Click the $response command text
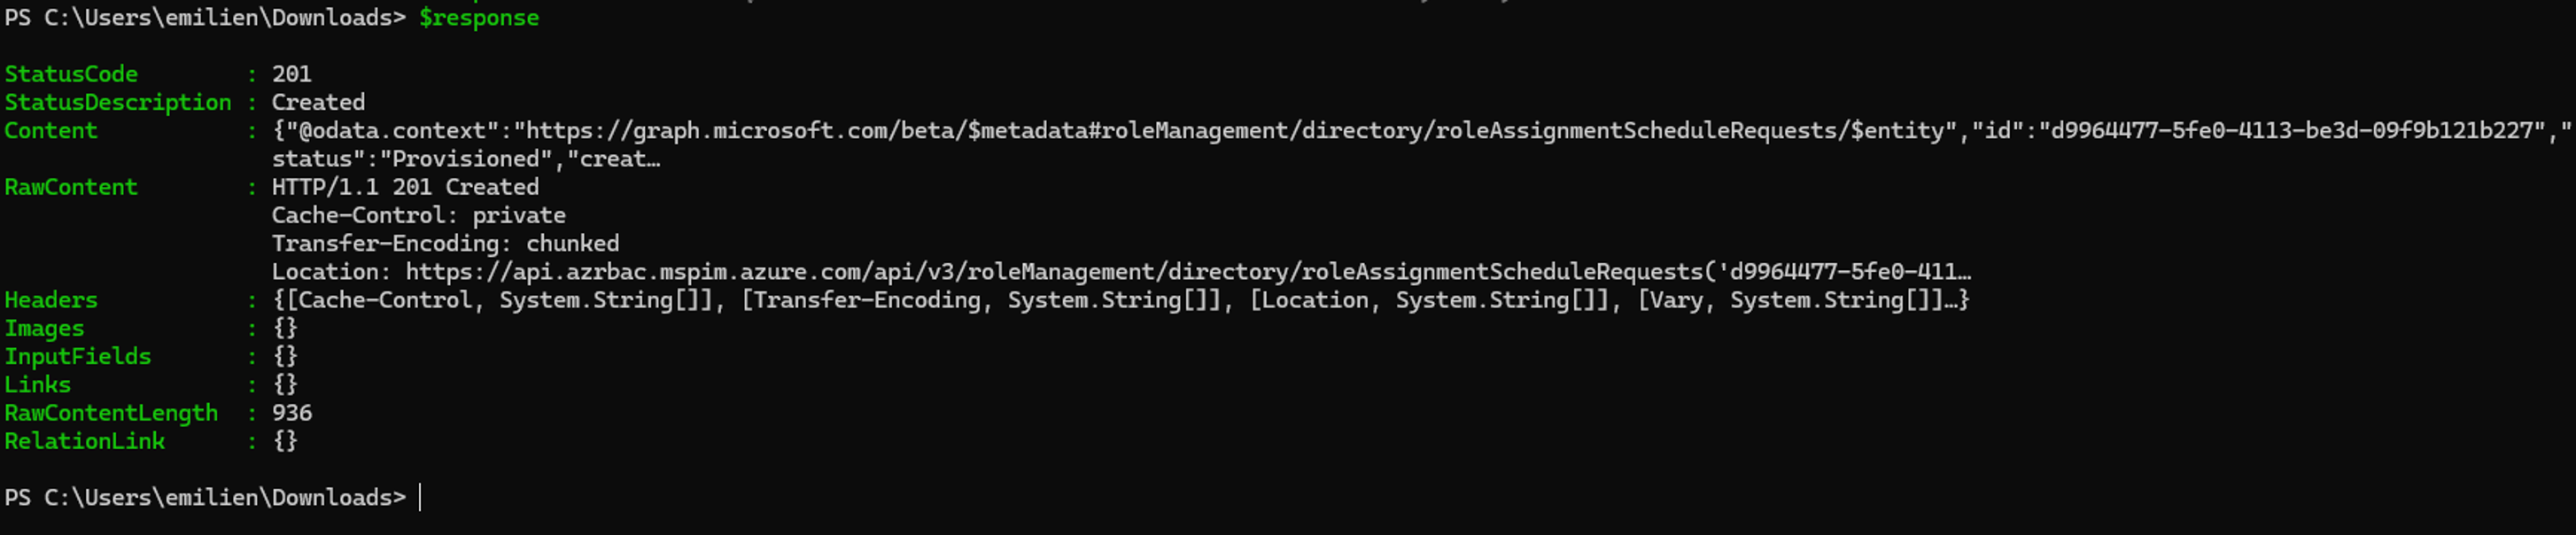Screen dimensions: 2576x535 (x=478, y=18)
